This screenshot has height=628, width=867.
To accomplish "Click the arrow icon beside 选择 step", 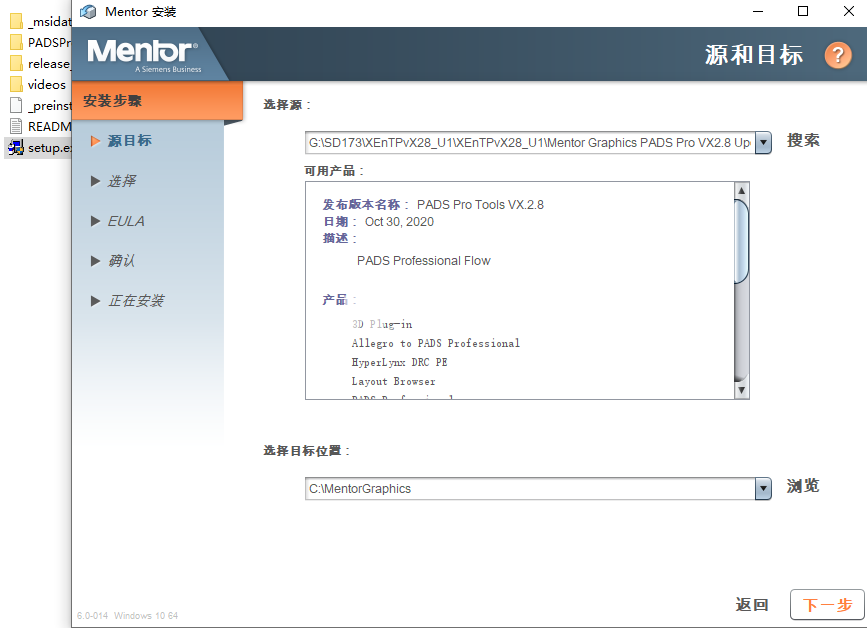I will pos(95,181).
